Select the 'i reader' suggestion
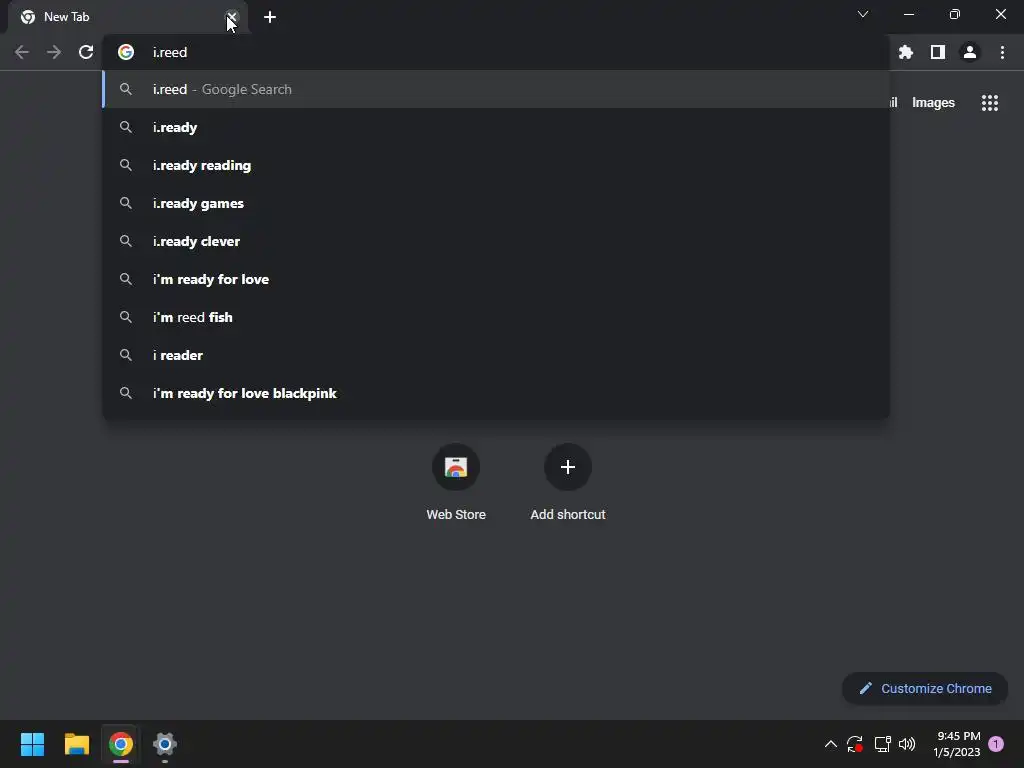Viewport: 1024px width, 768px height. 496,355
